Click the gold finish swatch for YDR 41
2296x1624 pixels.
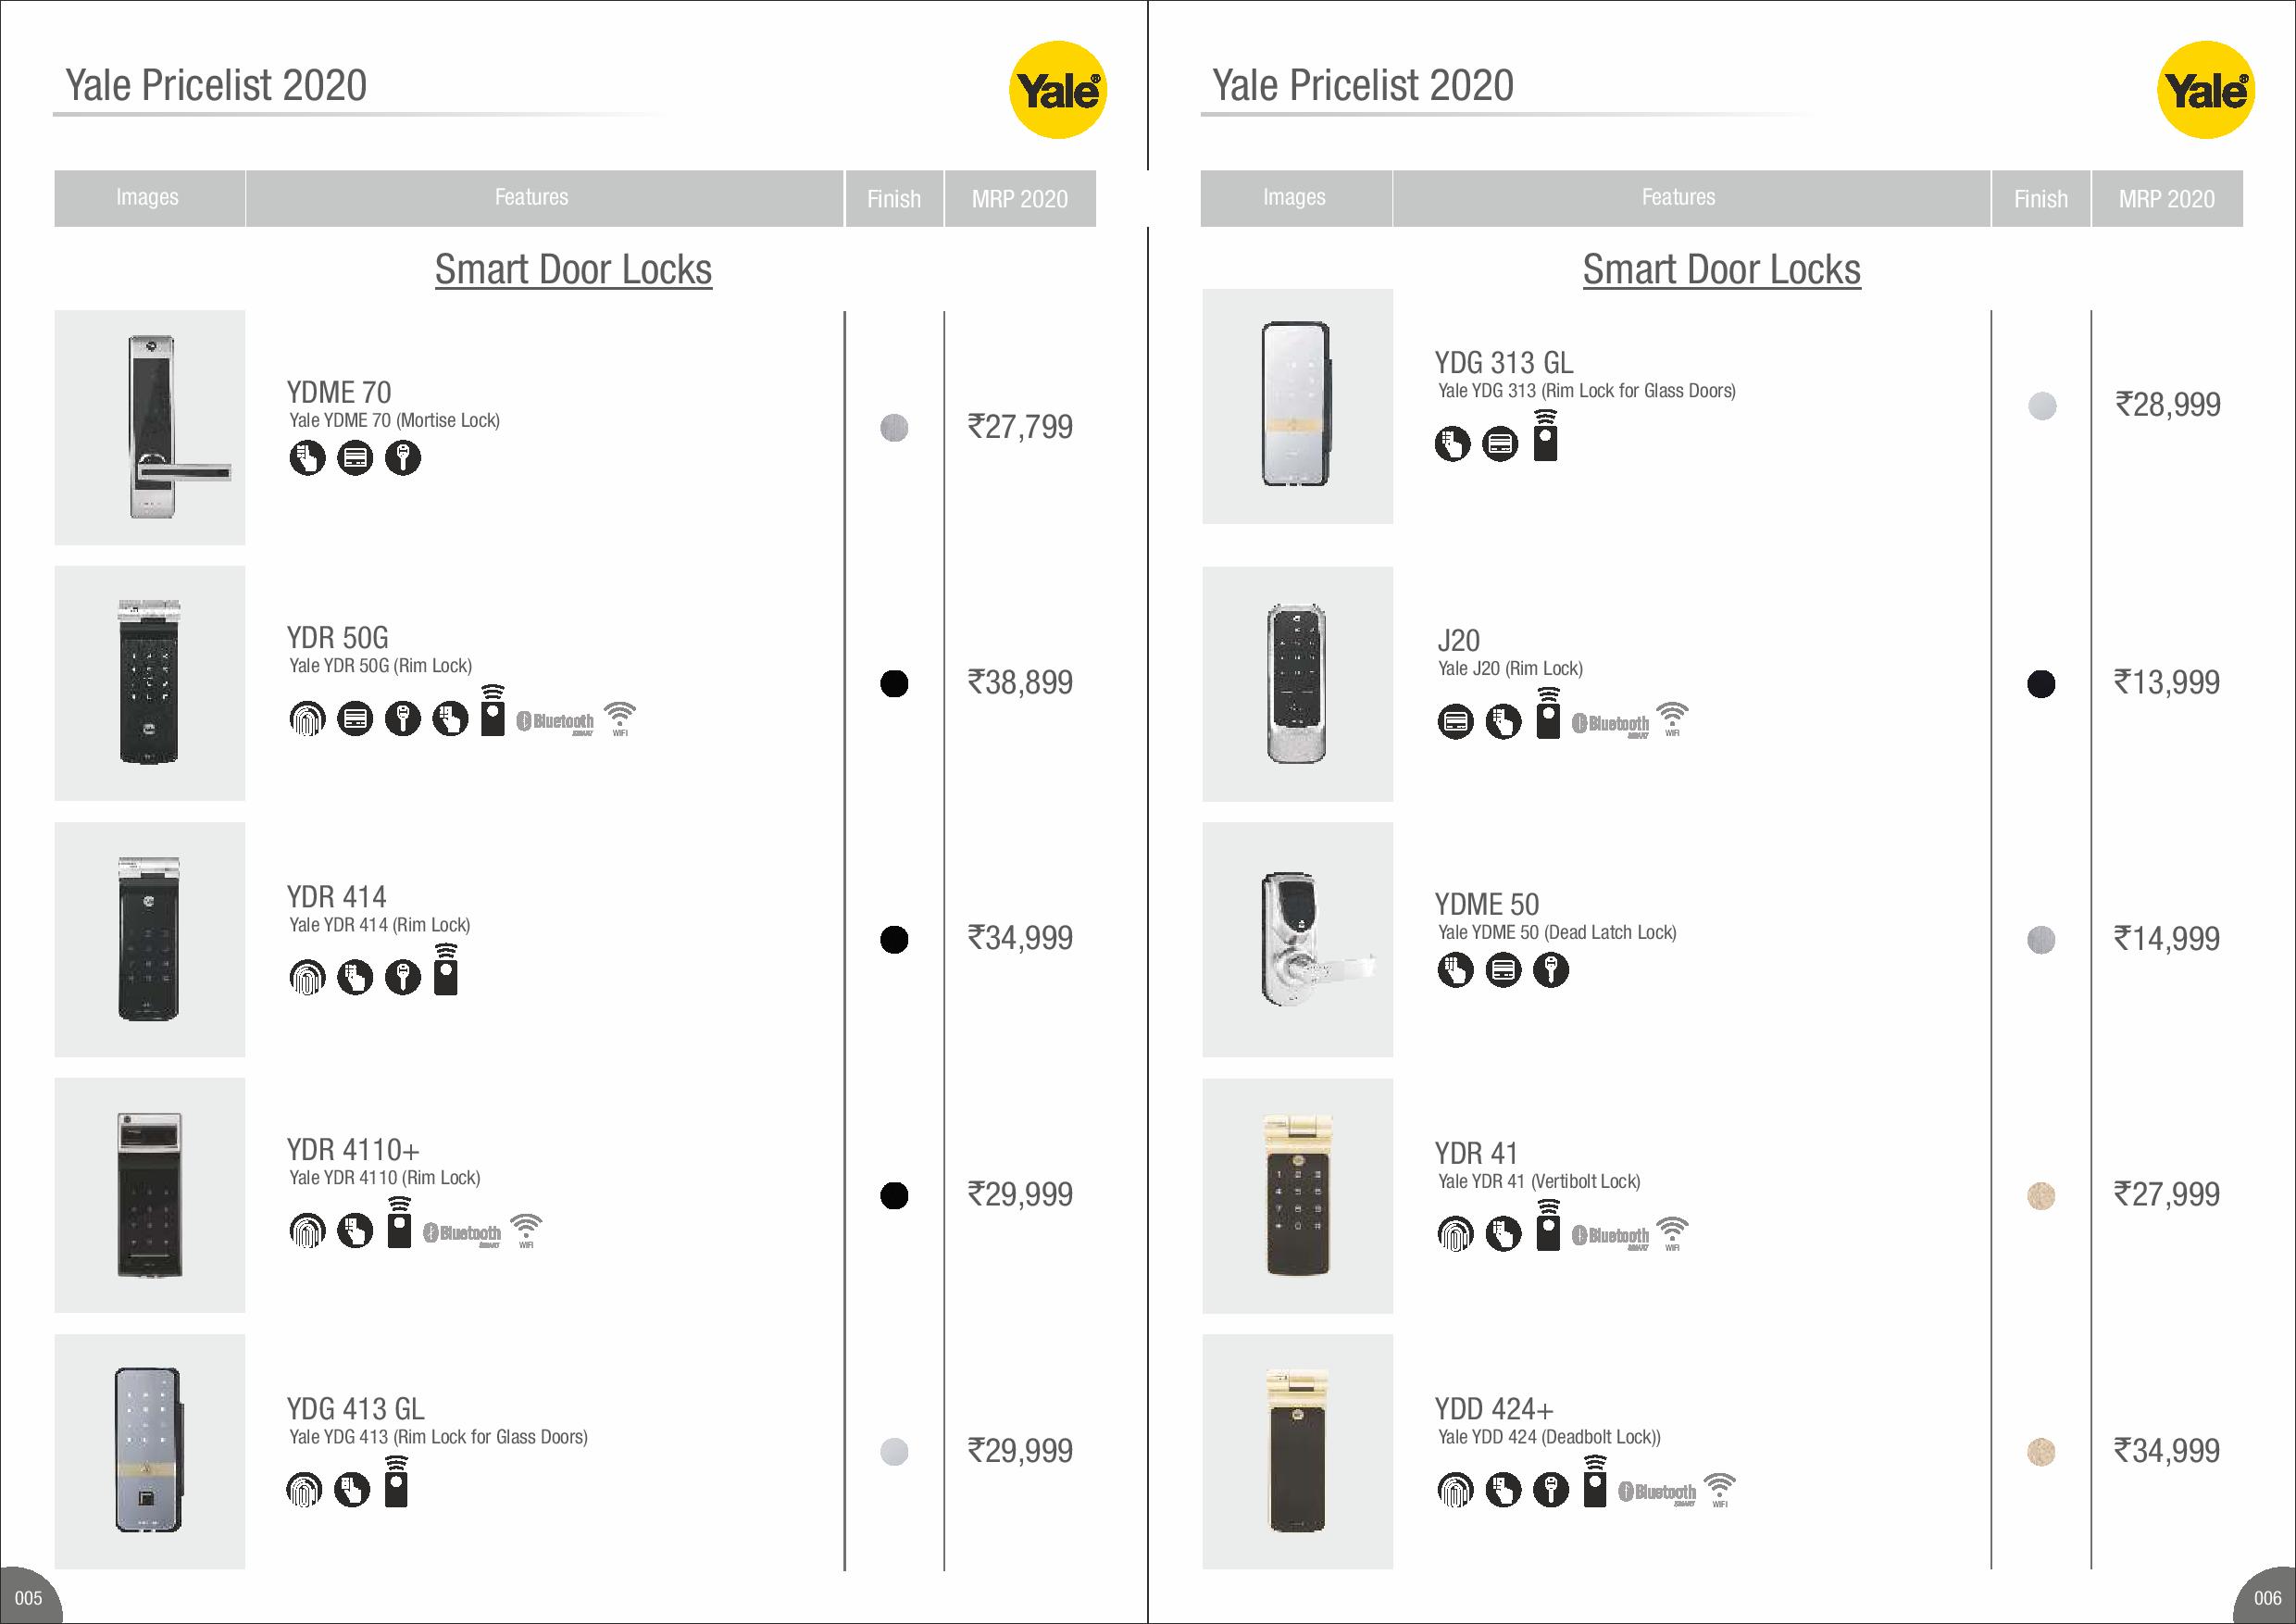pos(2040,1196)
